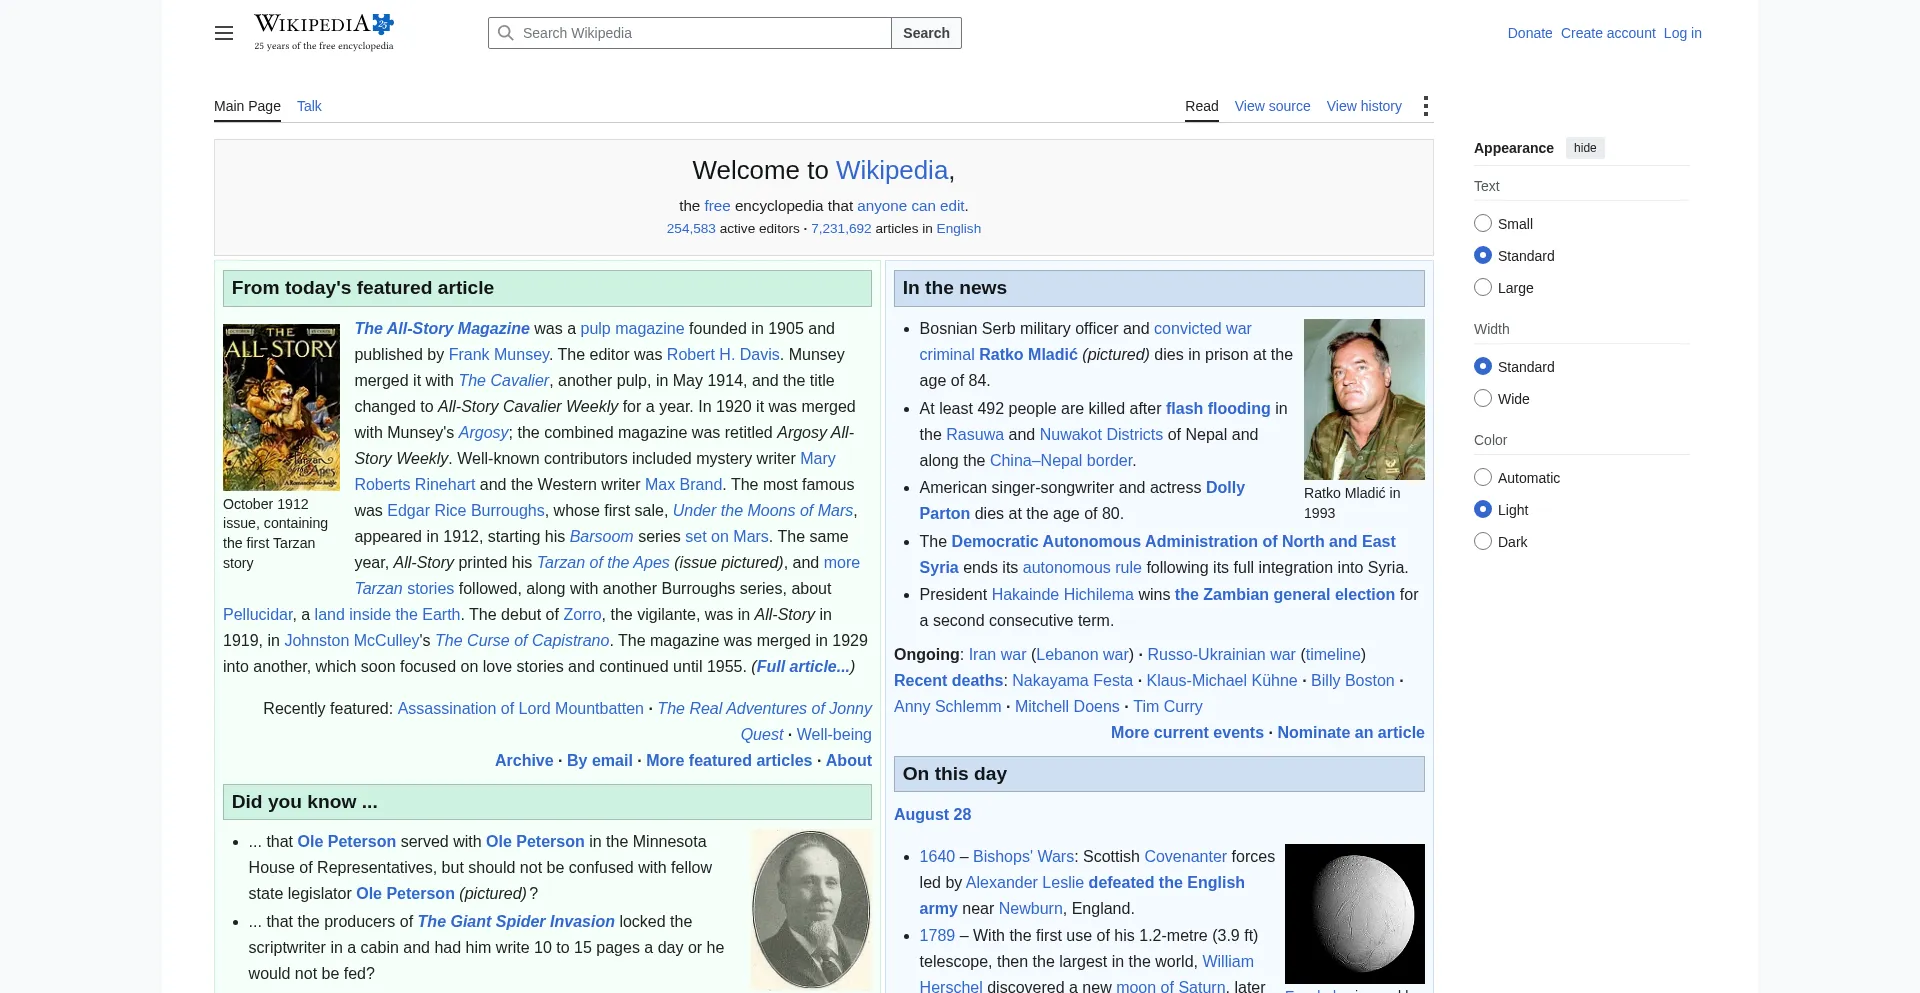Select Small text size

[x=1483, y=224]
